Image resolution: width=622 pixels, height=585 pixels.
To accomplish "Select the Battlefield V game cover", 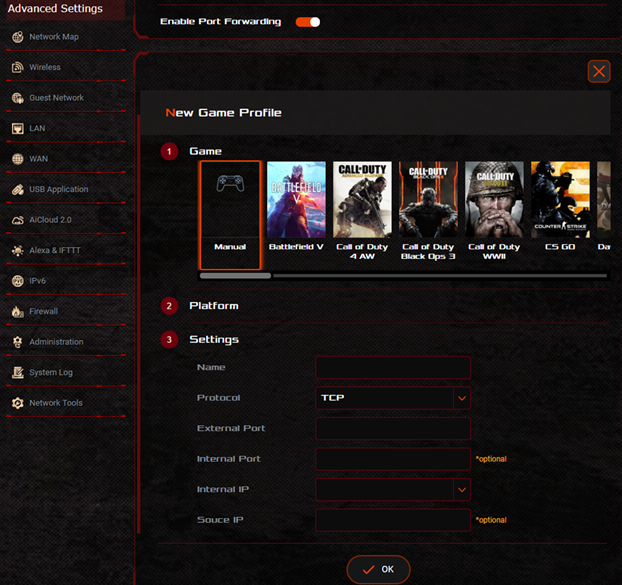I will point(296,199).
